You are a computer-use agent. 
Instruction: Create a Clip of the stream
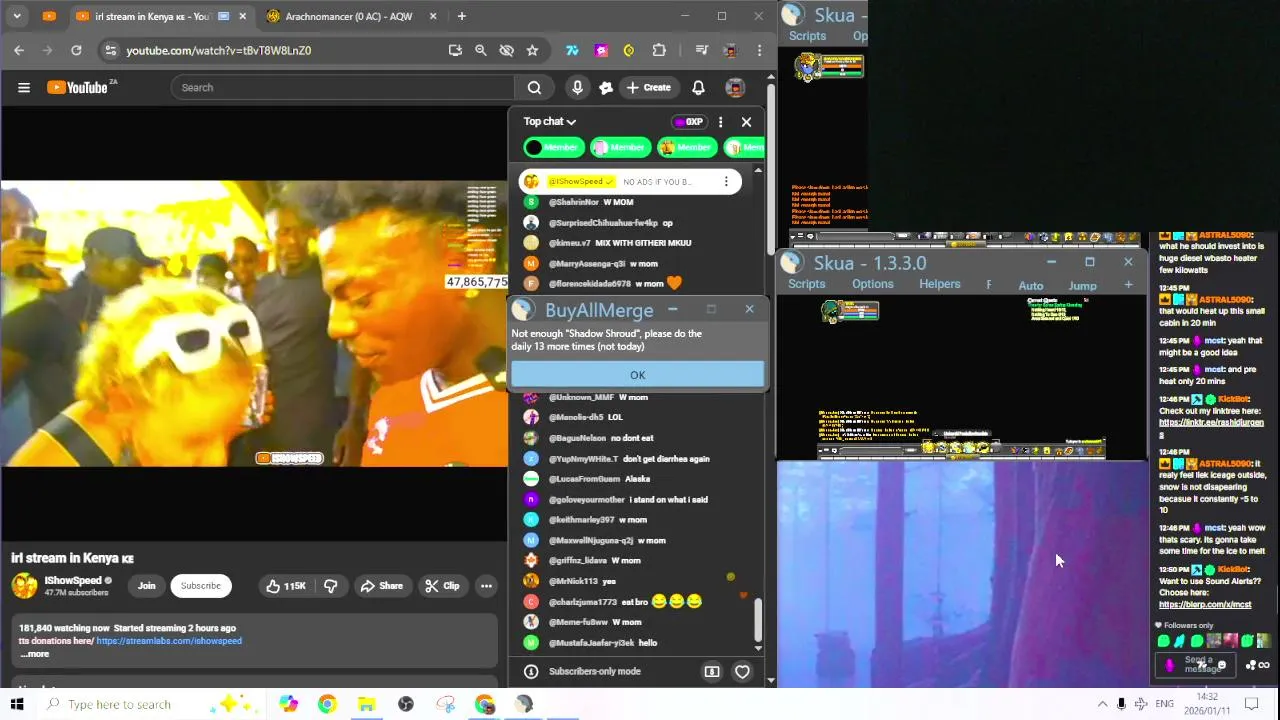440,586
